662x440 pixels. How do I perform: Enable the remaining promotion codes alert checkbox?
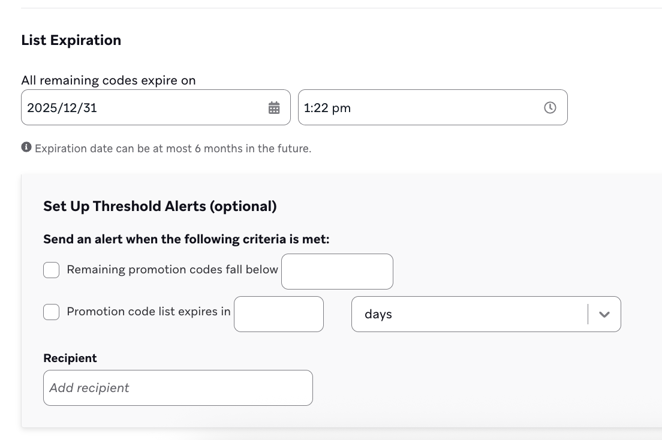point(51,270)
